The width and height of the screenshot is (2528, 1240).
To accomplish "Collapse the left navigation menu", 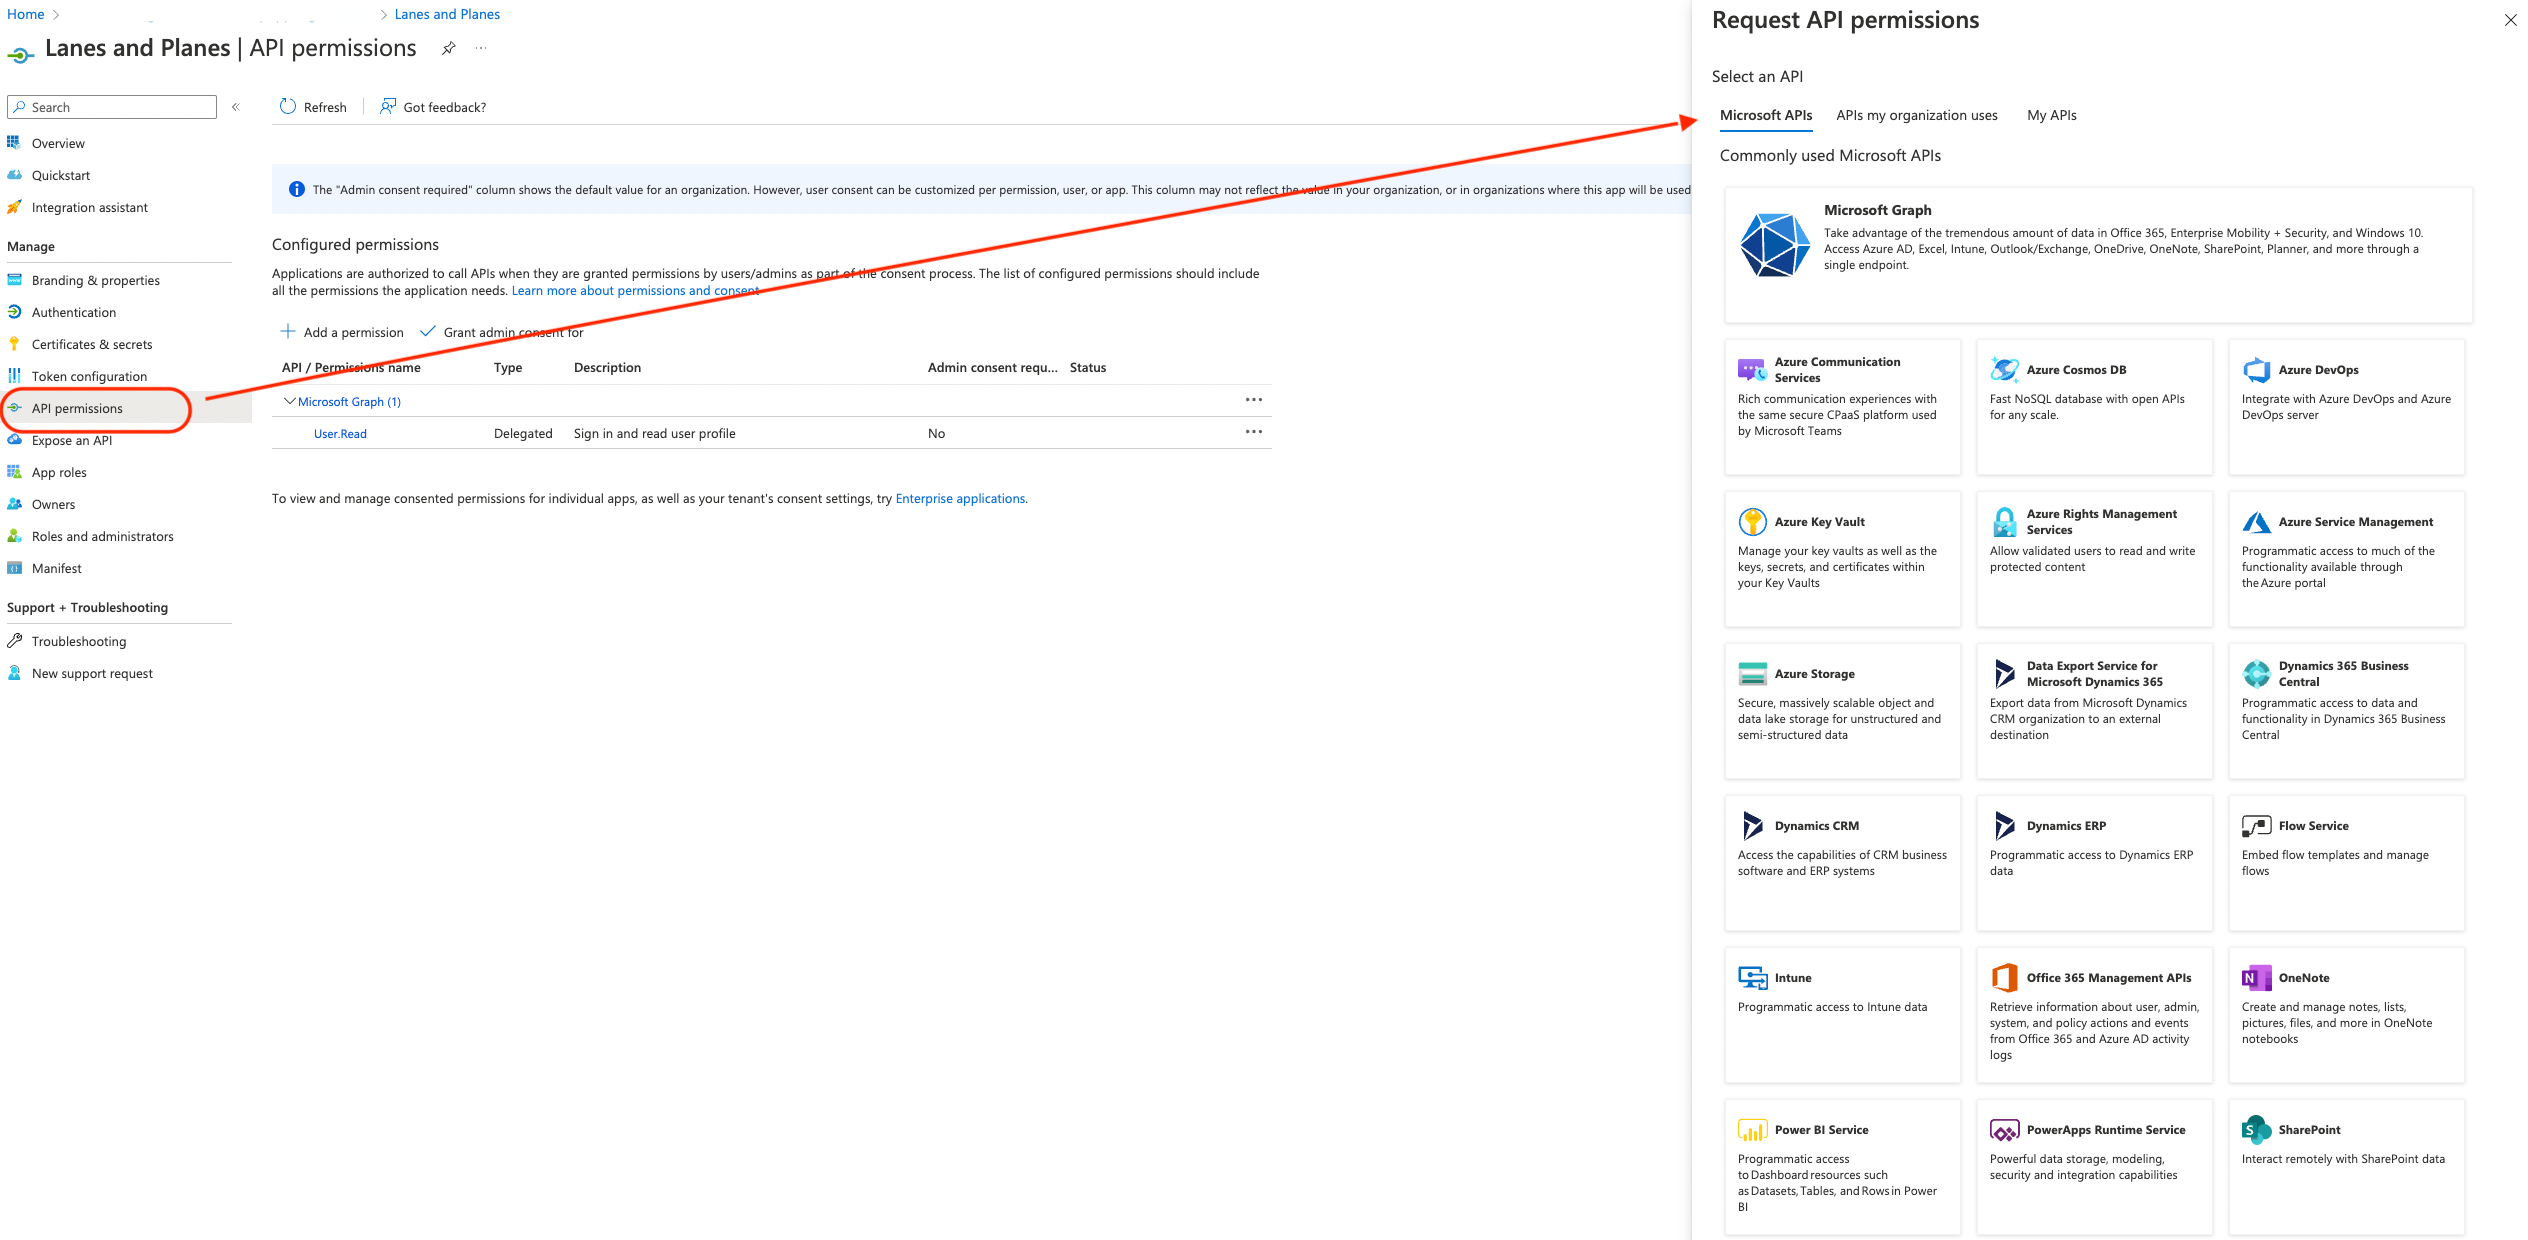I will point(236,107).
